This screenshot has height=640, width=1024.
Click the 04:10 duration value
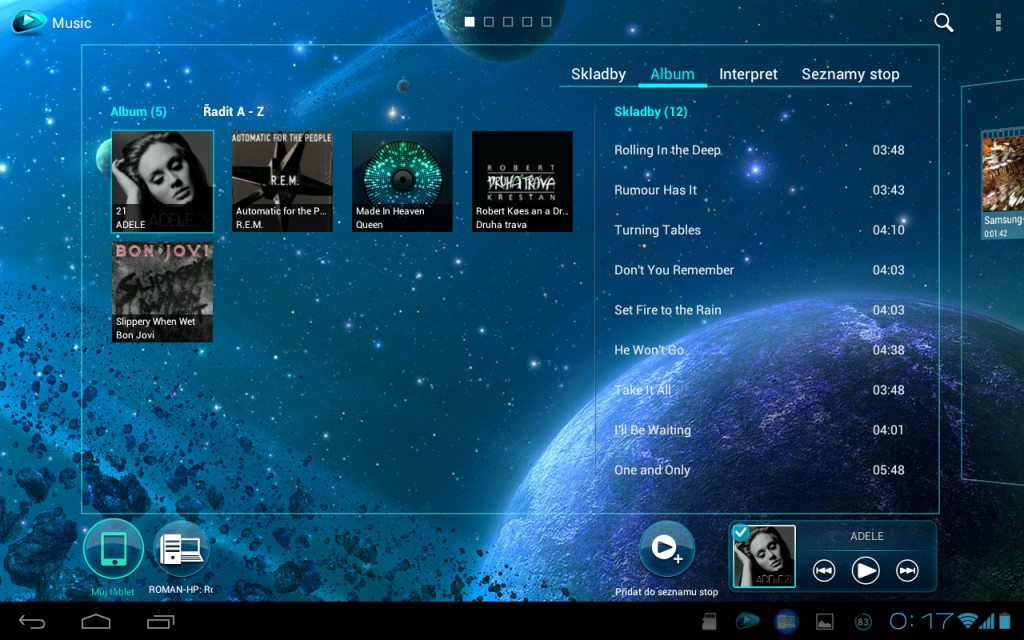(888, 230)
